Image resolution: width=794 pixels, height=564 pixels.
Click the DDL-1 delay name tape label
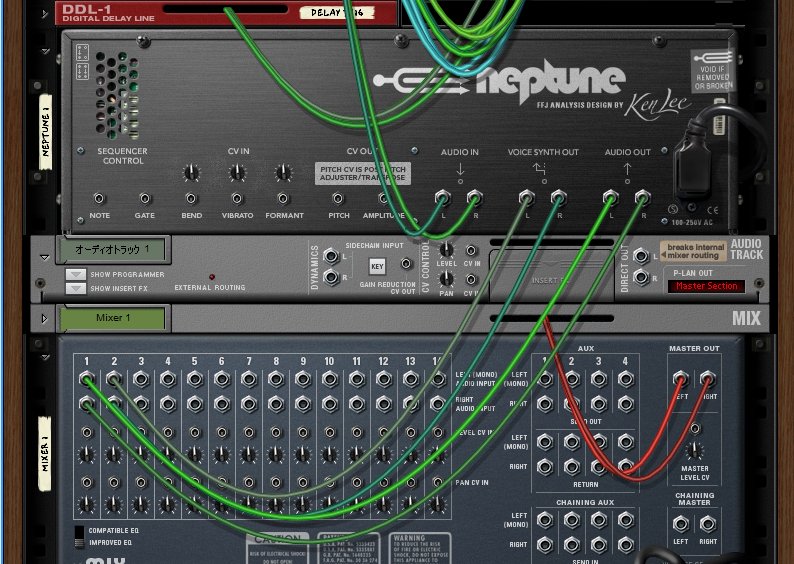(x=337, y=12)
